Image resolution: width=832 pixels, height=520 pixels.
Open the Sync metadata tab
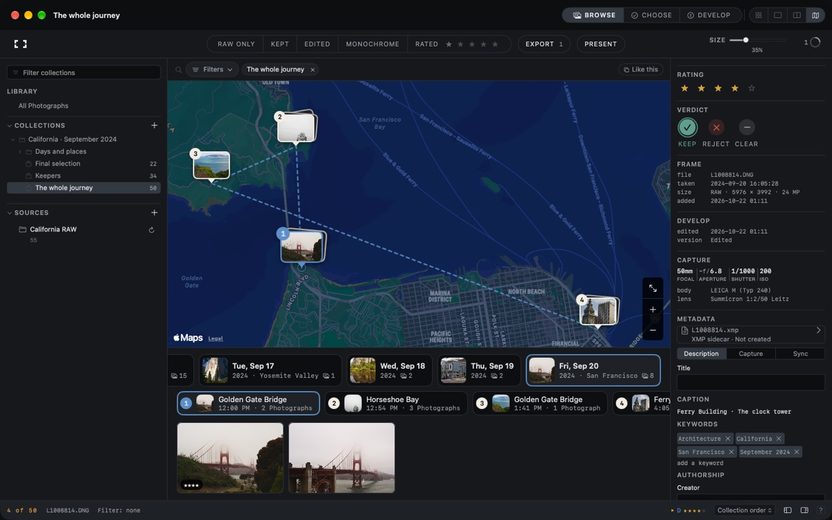(800, 354)
